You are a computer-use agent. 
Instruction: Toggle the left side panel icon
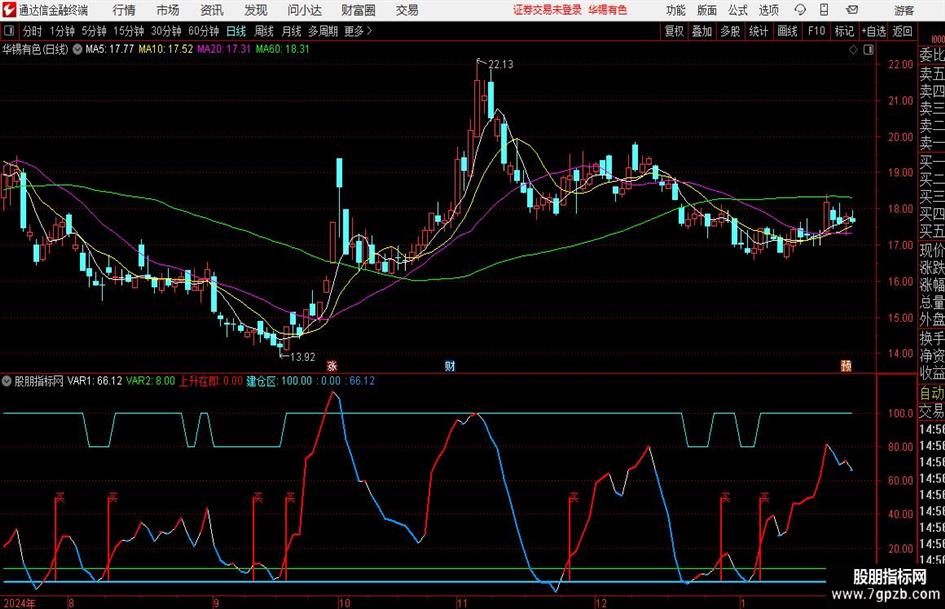9,31
